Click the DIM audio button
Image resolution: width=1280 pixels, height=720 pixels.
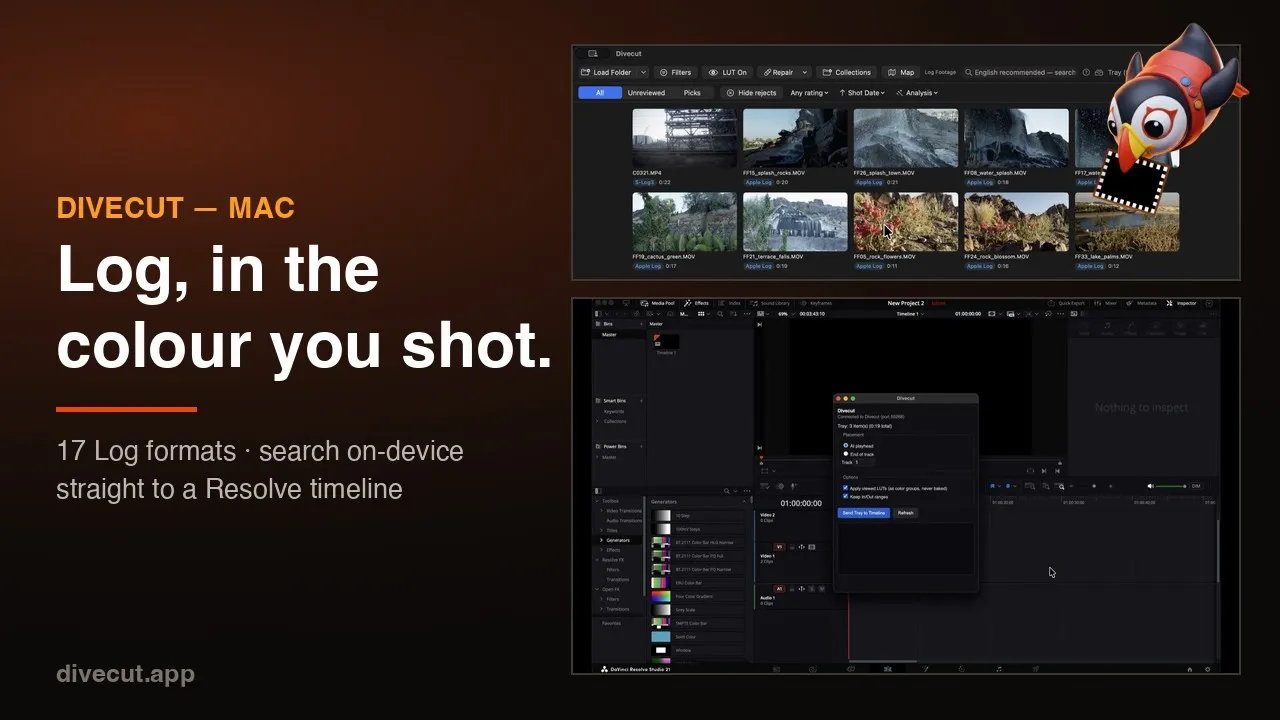coord(1196,486)
